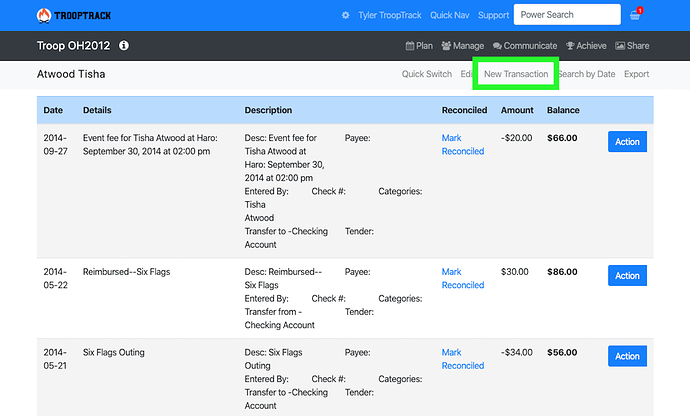Viewport: 690px width, 416px height.
Task: Click the info icon beside Troop OH2012
Action: point(123,46)
